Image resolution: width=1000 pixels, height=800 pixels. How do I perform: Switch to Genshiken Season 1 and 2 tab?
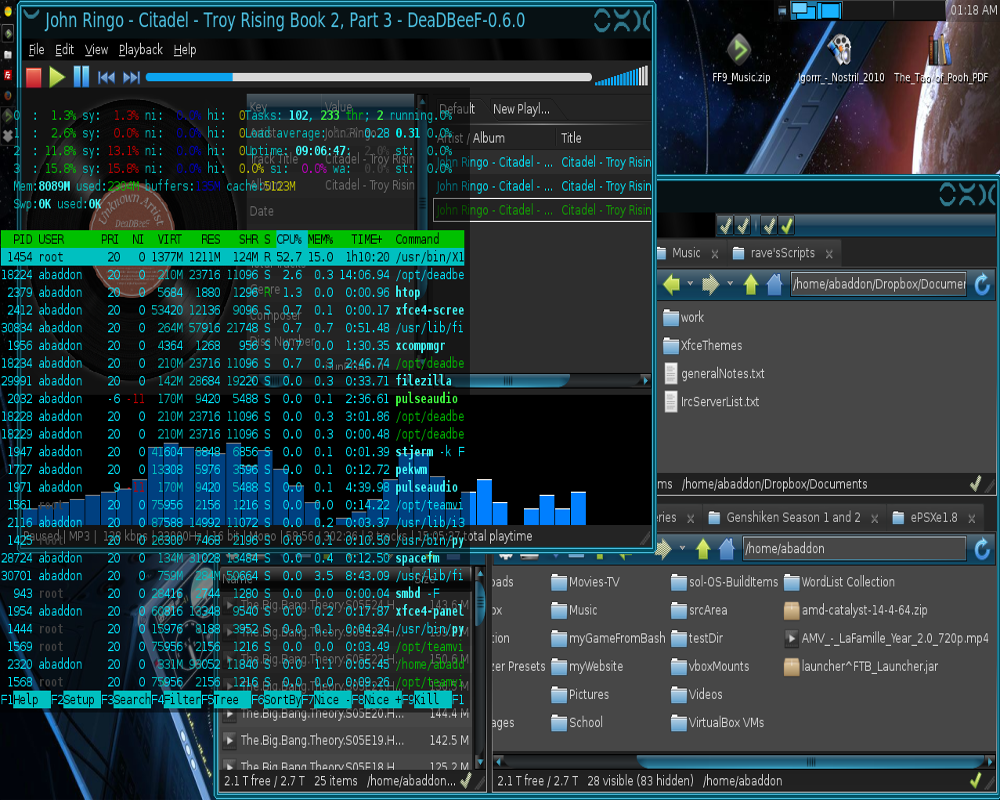pos(785,517)
